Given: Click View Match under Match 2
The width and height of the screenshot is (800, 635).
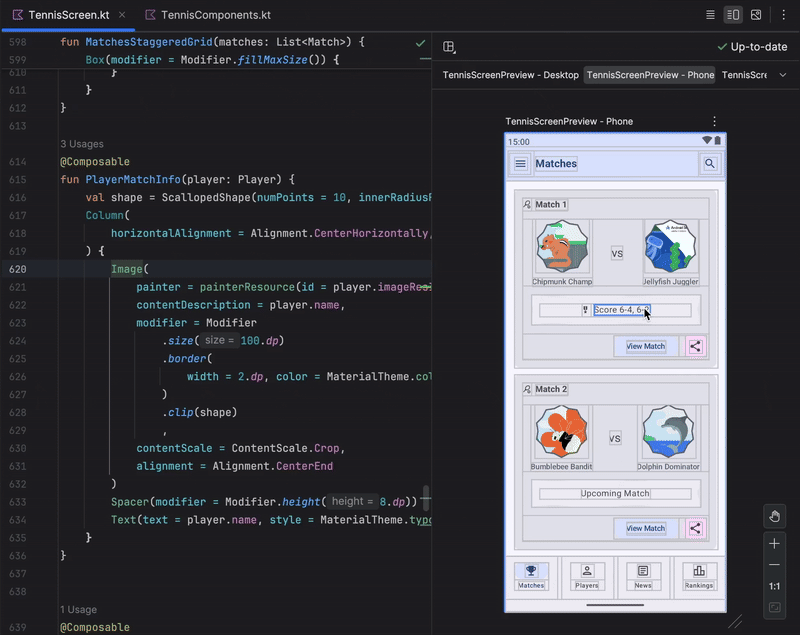Looking at the screenshot, I should pyautogui.click(x=644, y=528).
